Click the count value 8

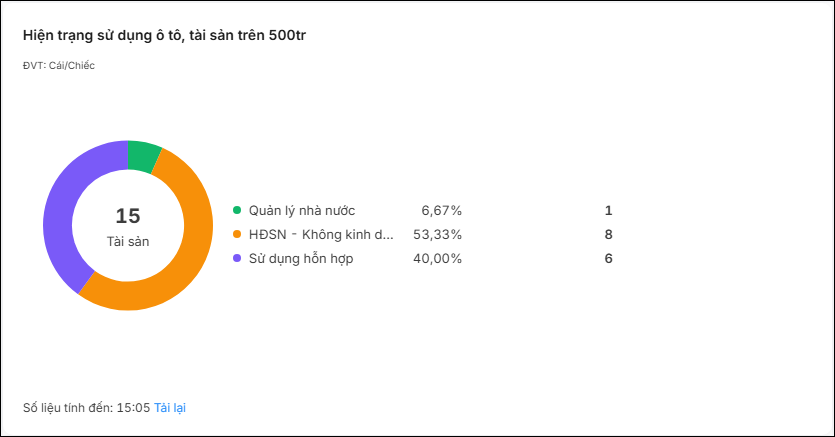click(608, 235)
